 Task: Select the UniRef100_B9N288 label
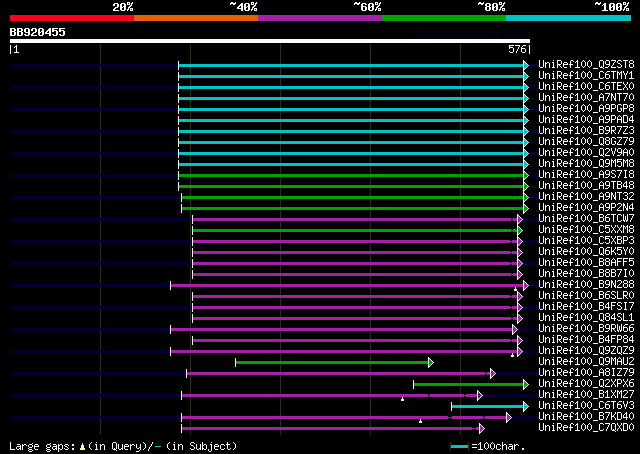click(586, 285)
